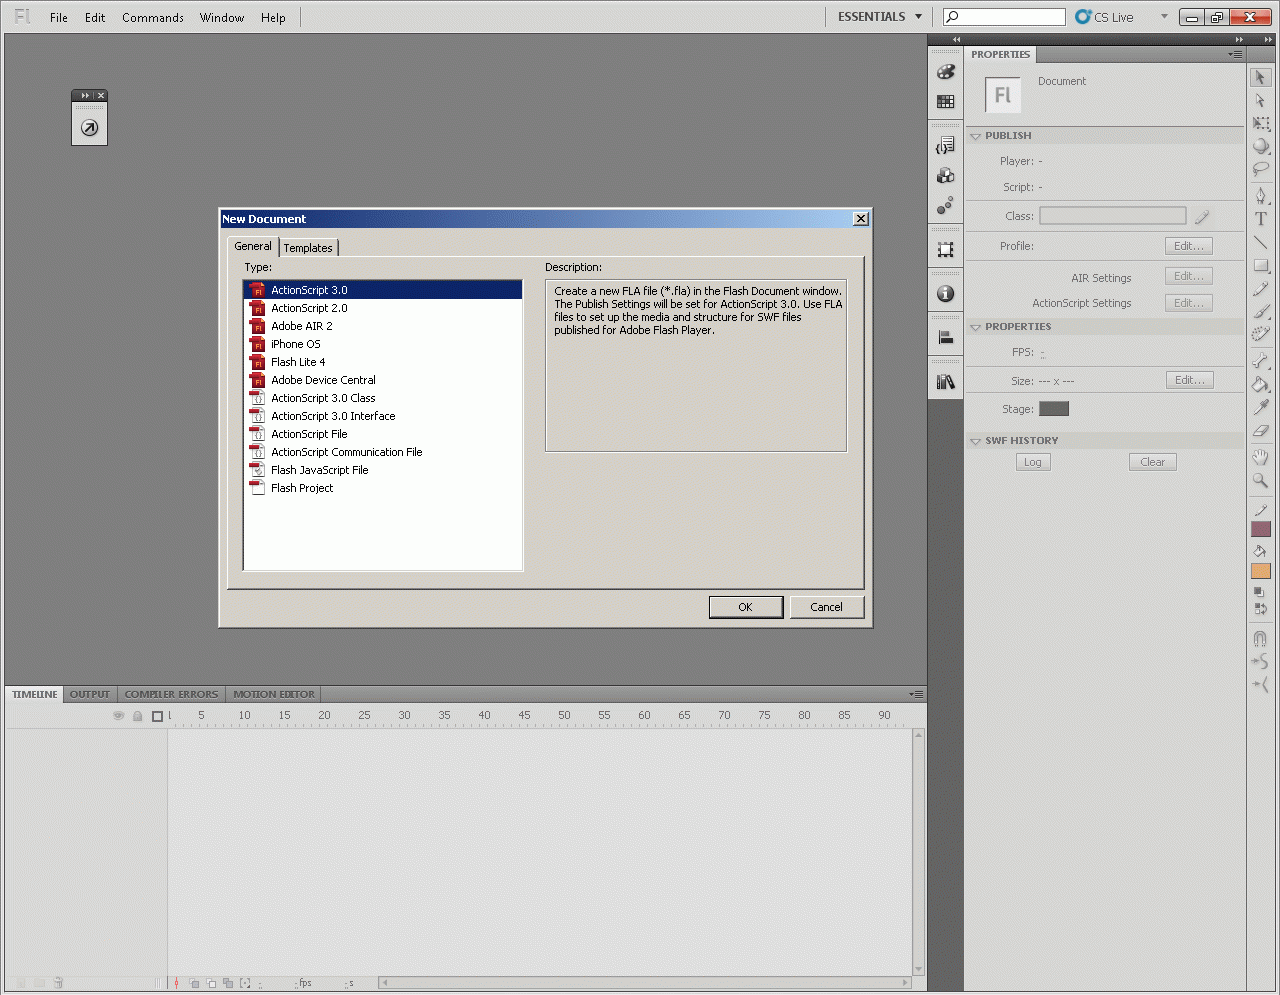Select the Pen tool
Screen dimensions: 1280x995
click(x=1260, y=195)
